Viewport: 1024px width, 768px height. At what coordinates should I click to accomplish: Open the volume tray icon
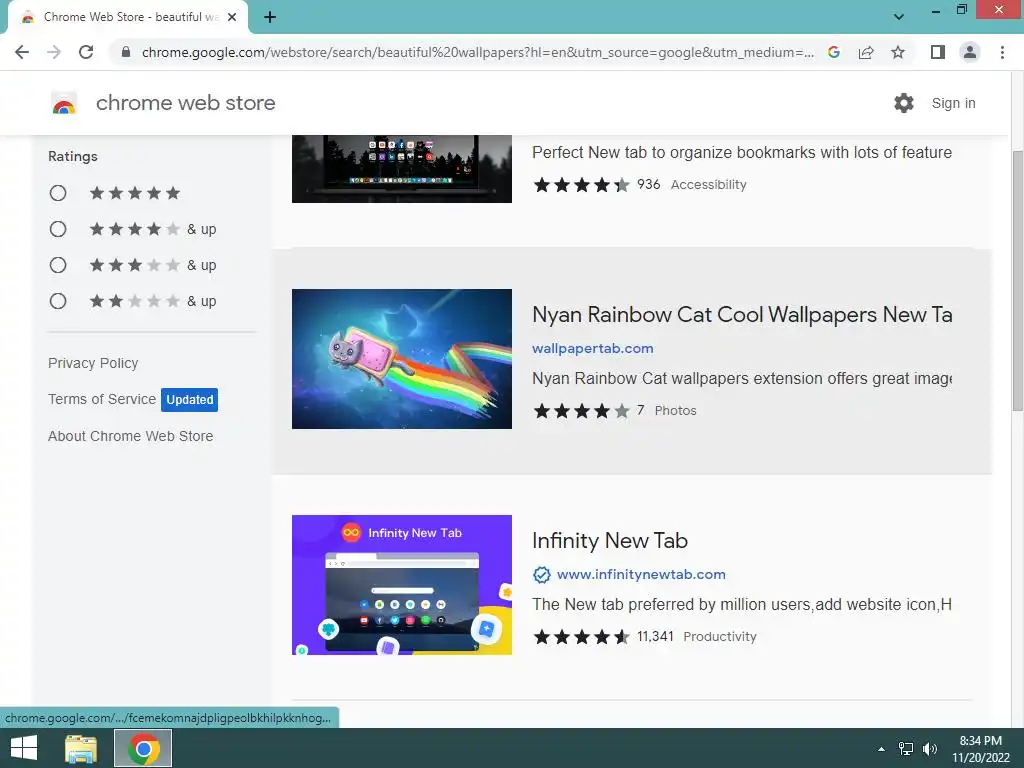[929, 749]
